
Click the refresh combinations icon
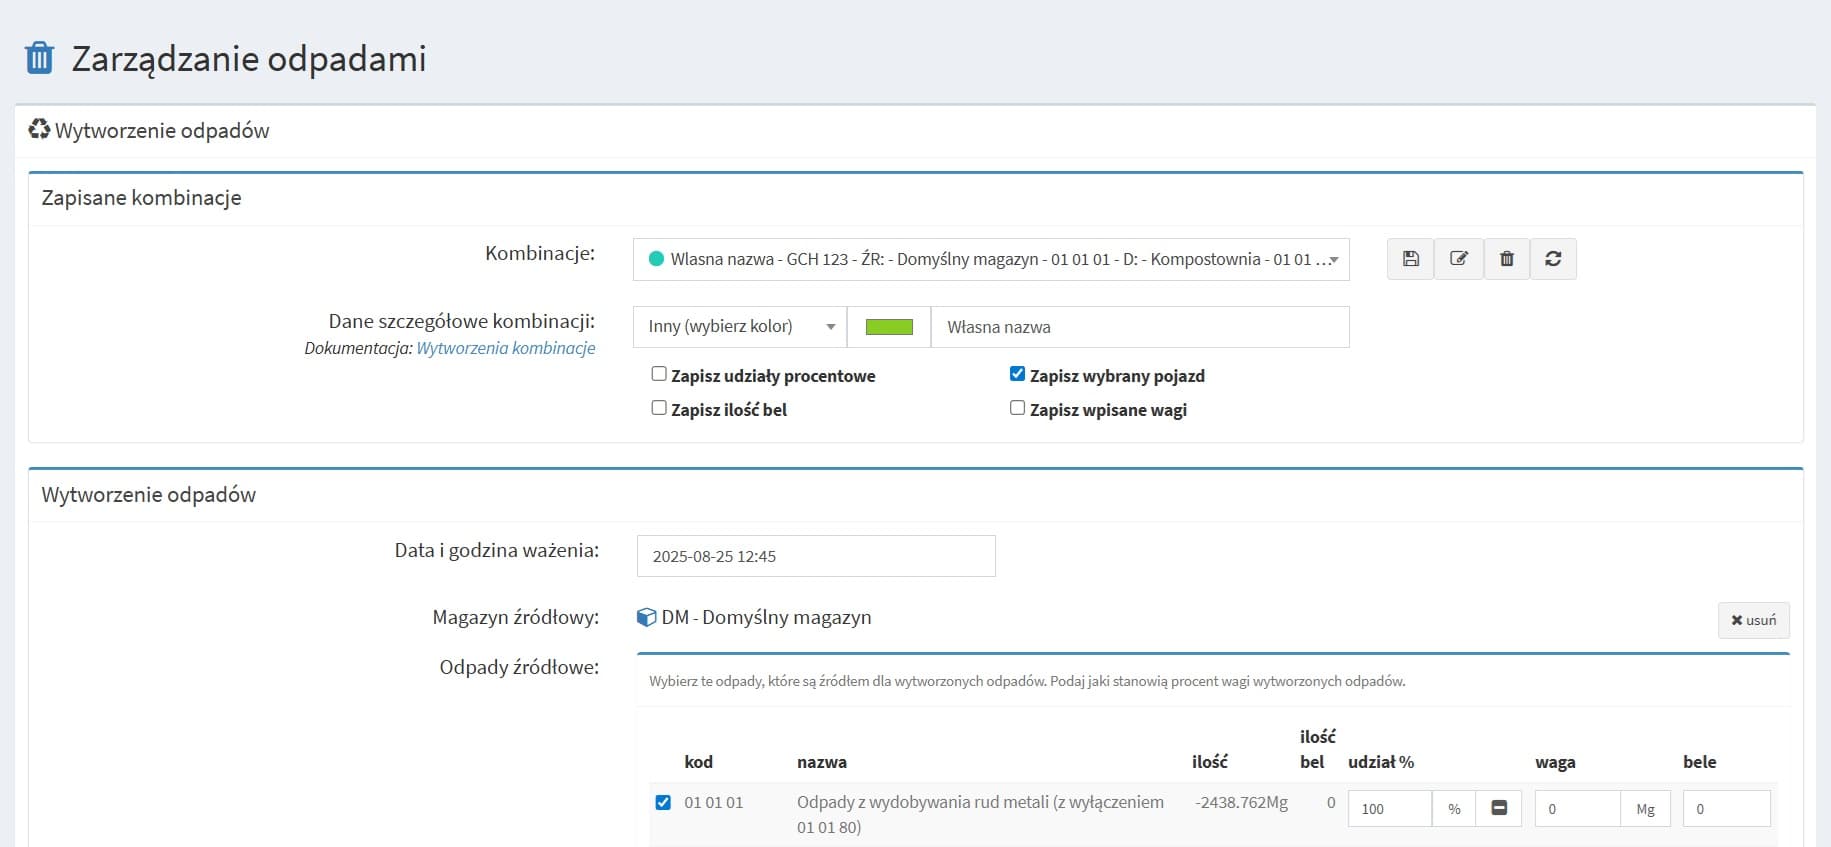1553,259
